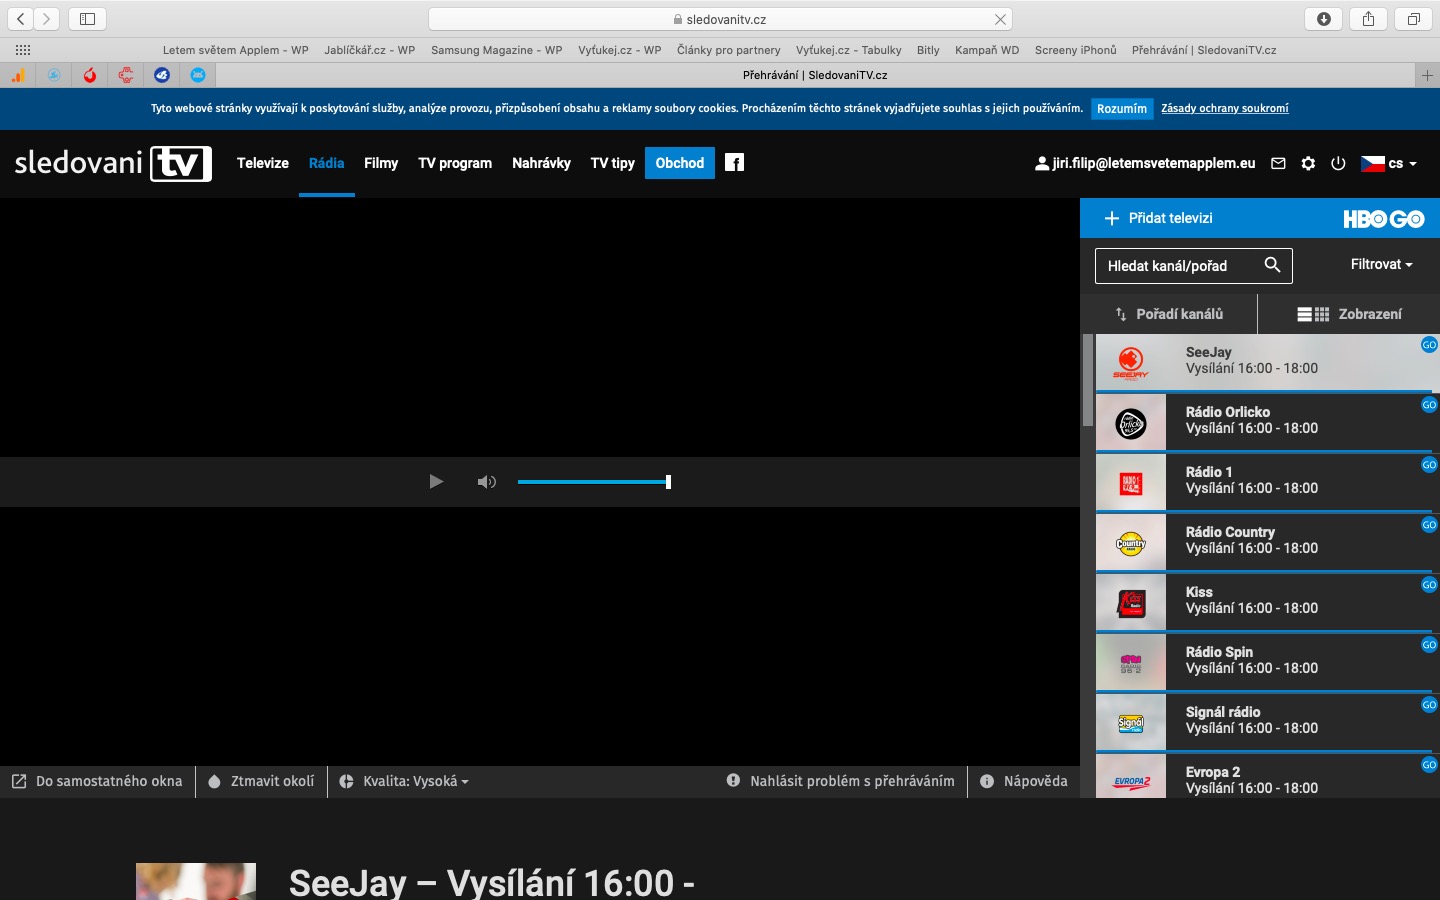Open the Filmy section
Image resolution: width=1440 pixels, height=900 pixels.
(381, 163)
